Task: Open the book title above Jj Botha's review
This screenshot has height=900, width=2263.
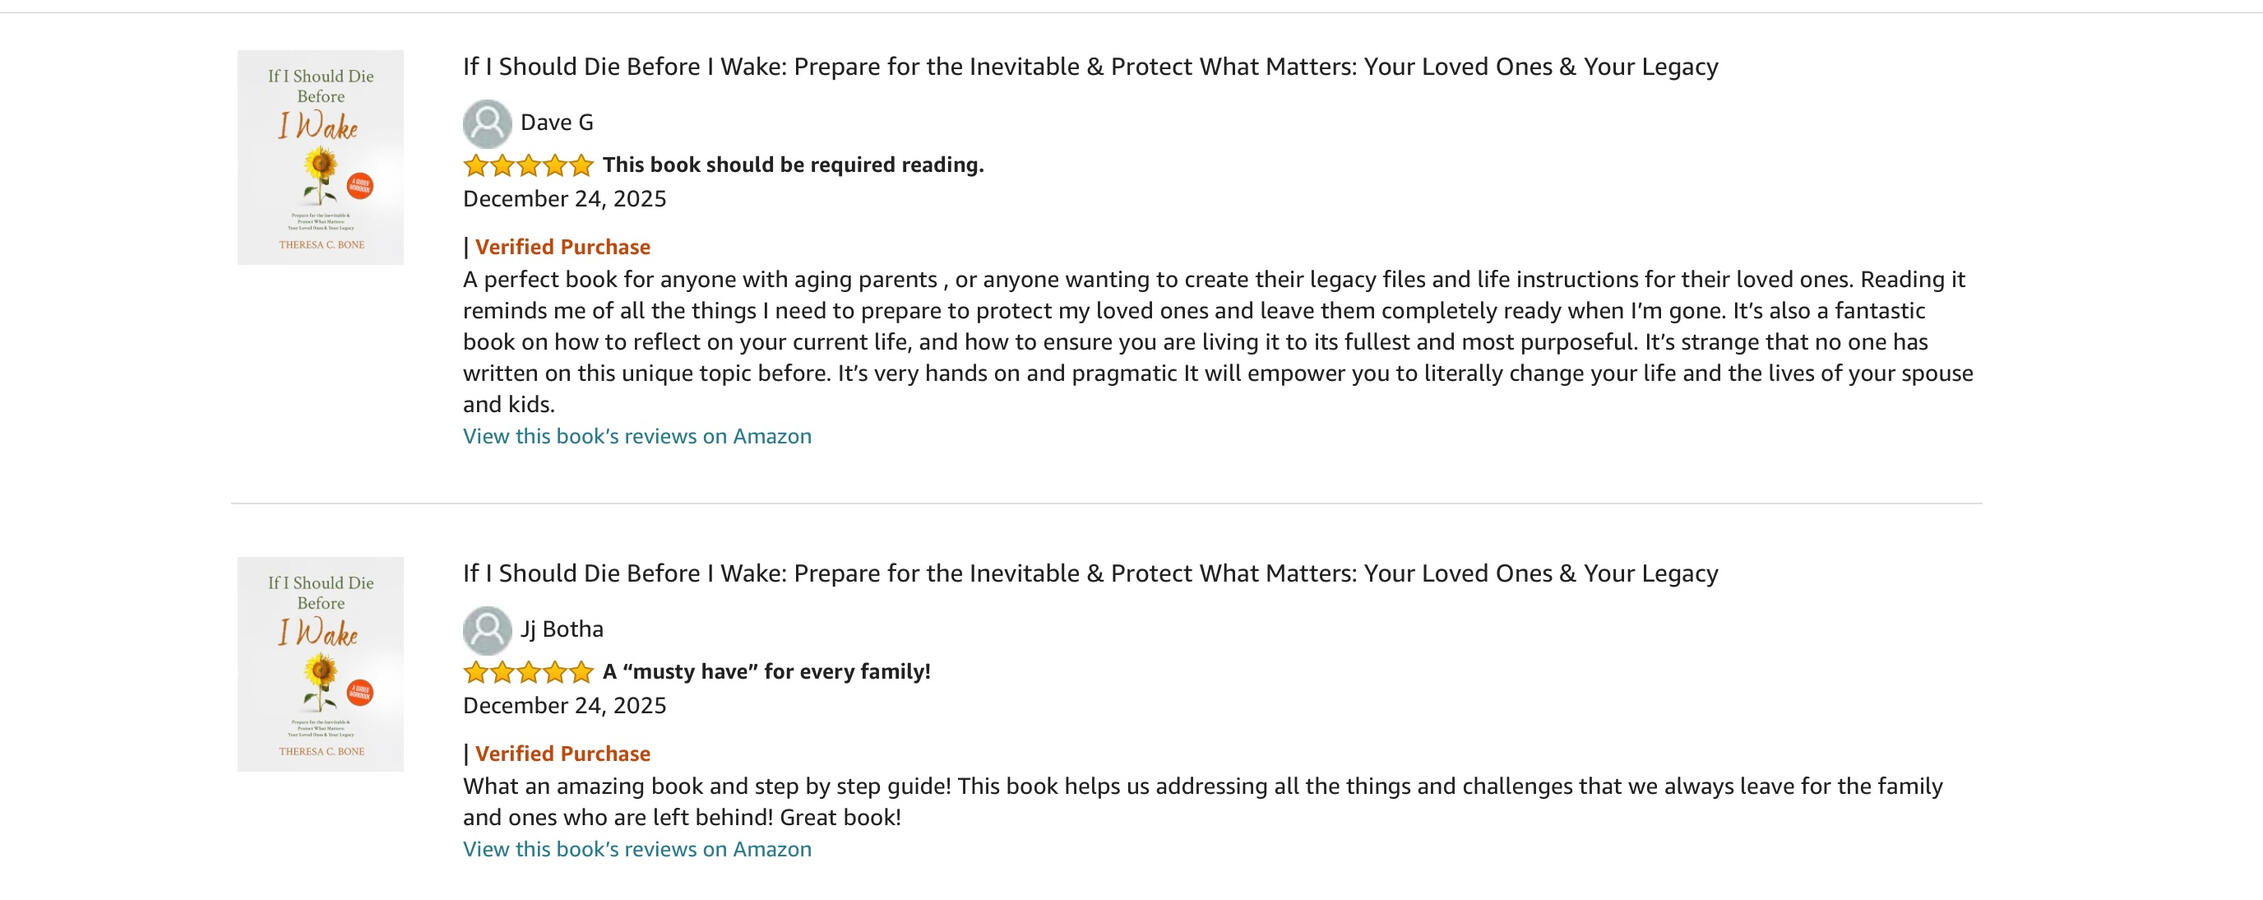Action: [x=1090, y=574]
